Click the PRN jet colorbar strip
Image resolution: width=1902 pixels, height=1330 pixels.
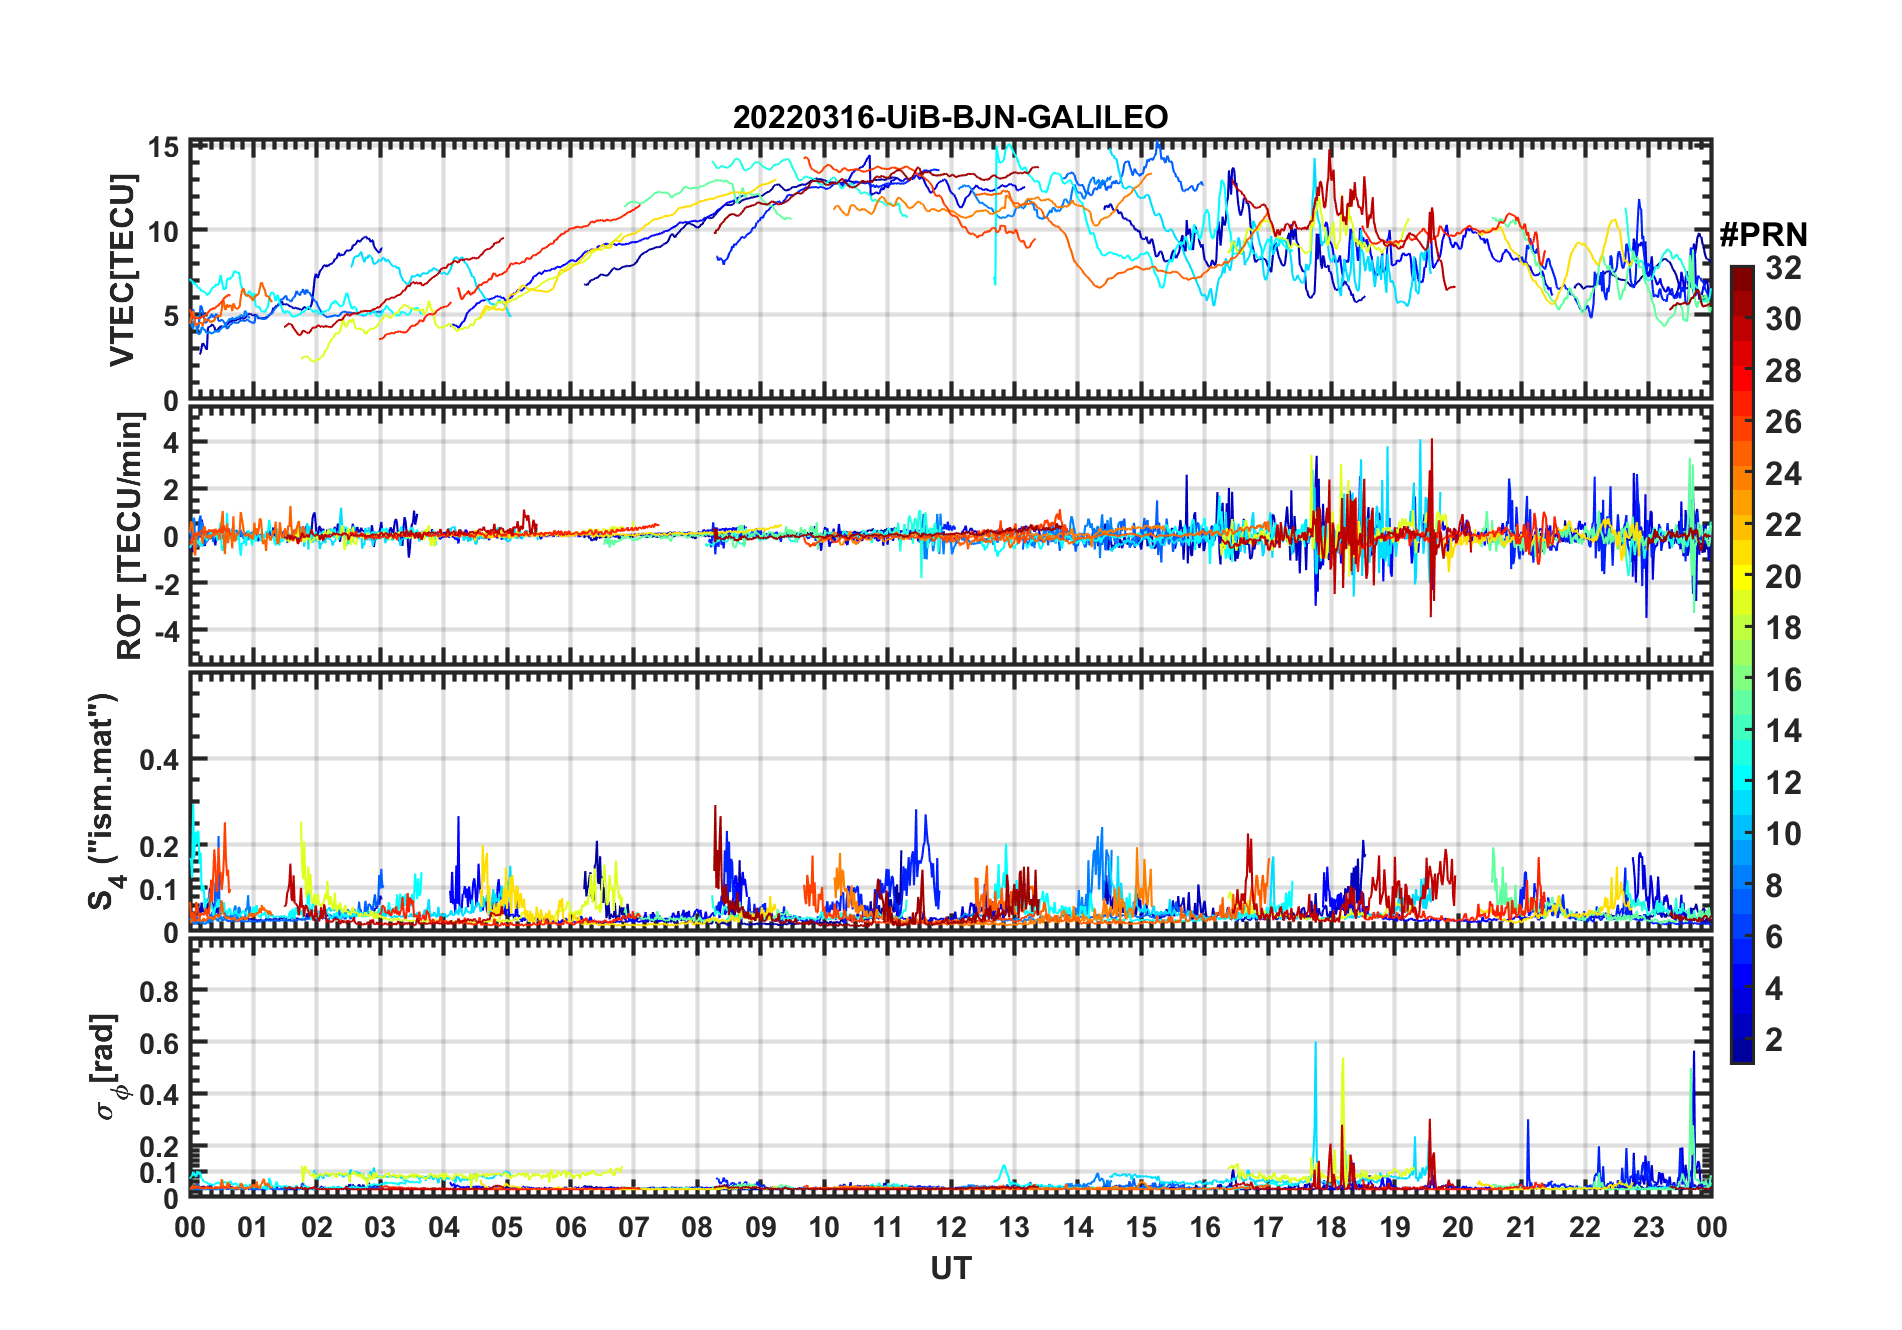point(1741,664)
